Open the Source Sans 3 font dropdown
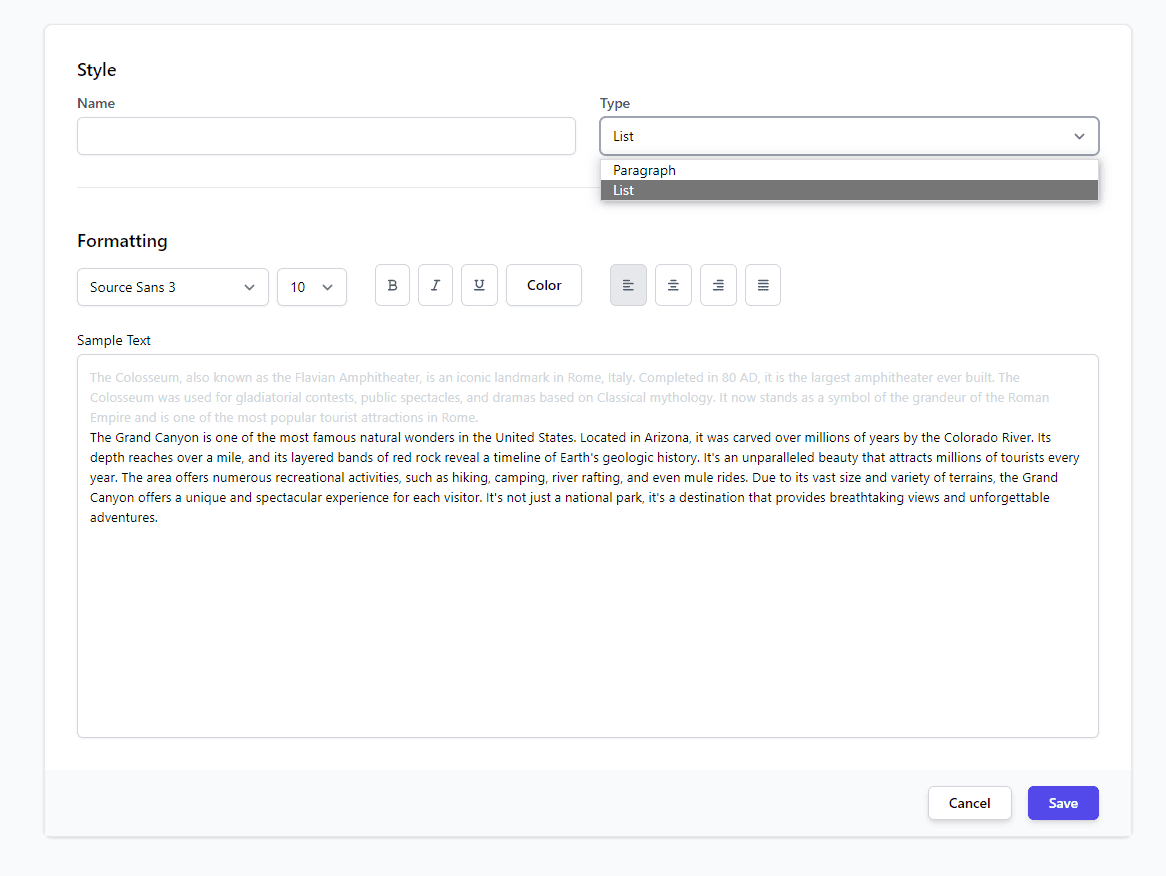This screenshot has width=1166, height=876. coord(172,287)
